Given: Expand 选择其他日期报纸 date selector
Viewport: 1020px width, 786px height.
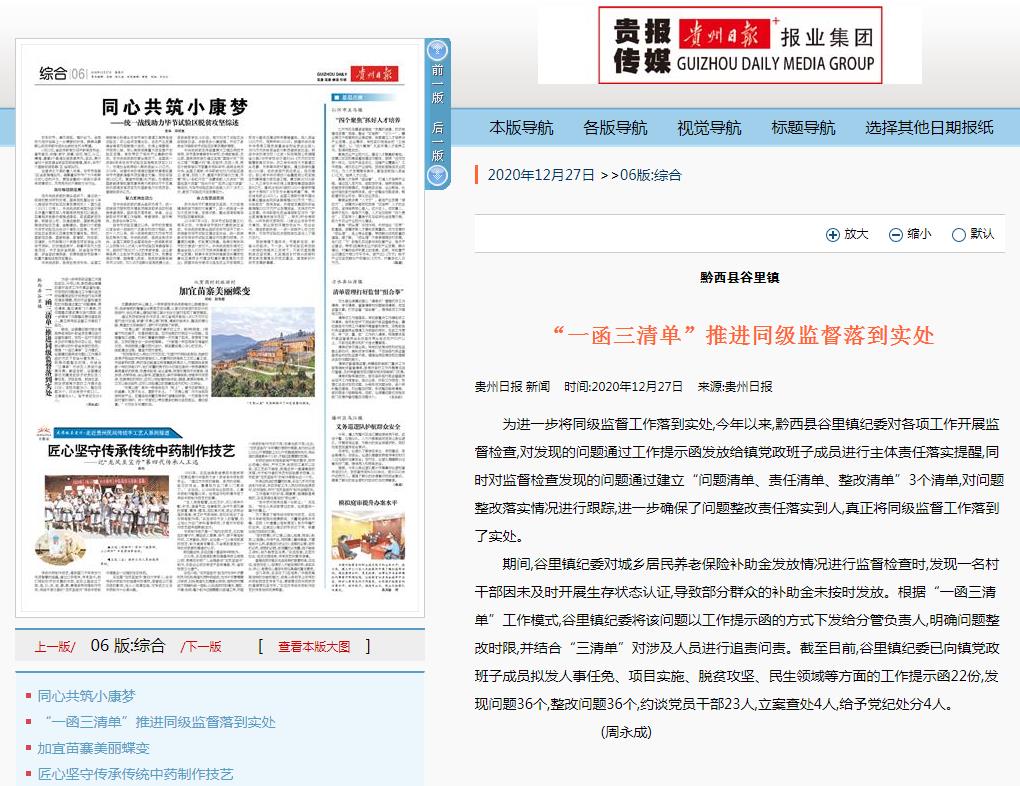Looking at the screenshot, I should [x=929, y=127].
